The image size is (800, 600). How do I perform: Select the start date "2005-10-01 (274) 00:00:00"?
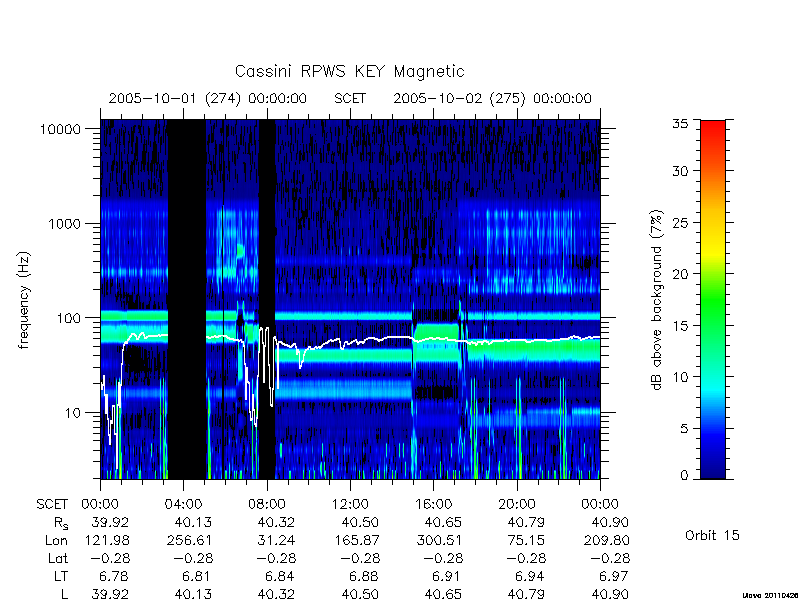tap(207, 98)
